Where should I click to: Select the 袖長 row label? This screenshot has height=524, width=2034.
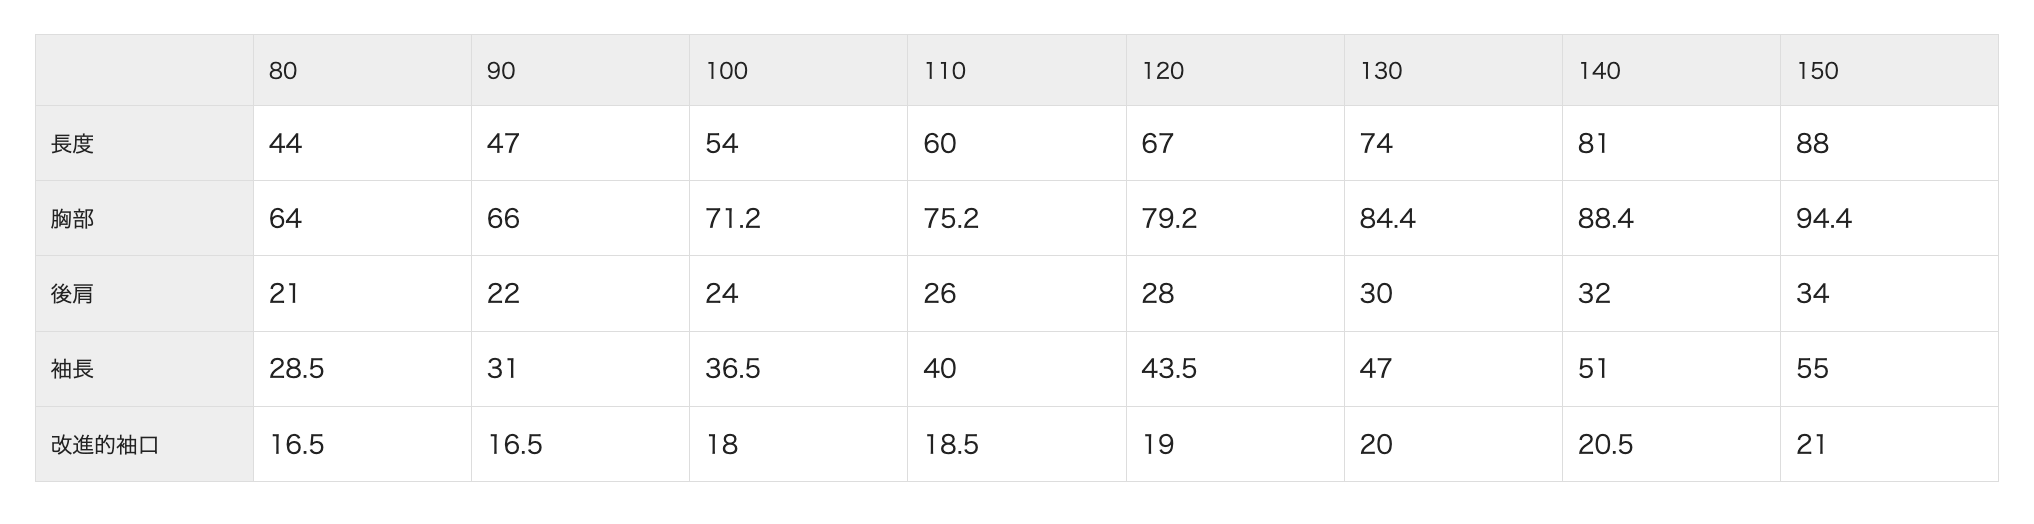(72, 369)
